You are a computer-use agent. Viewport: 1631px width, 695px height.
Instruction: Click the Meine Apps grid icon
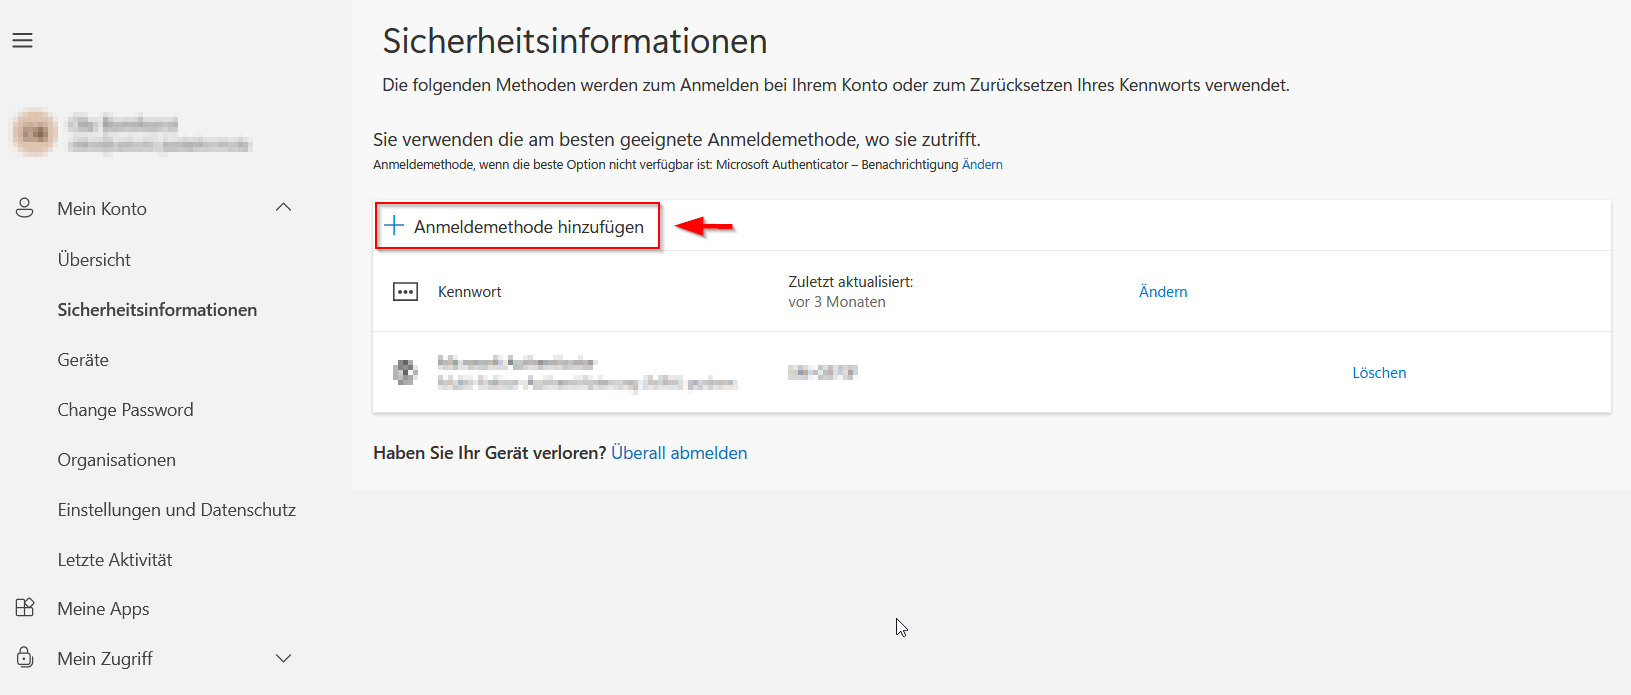click(25, 608)
